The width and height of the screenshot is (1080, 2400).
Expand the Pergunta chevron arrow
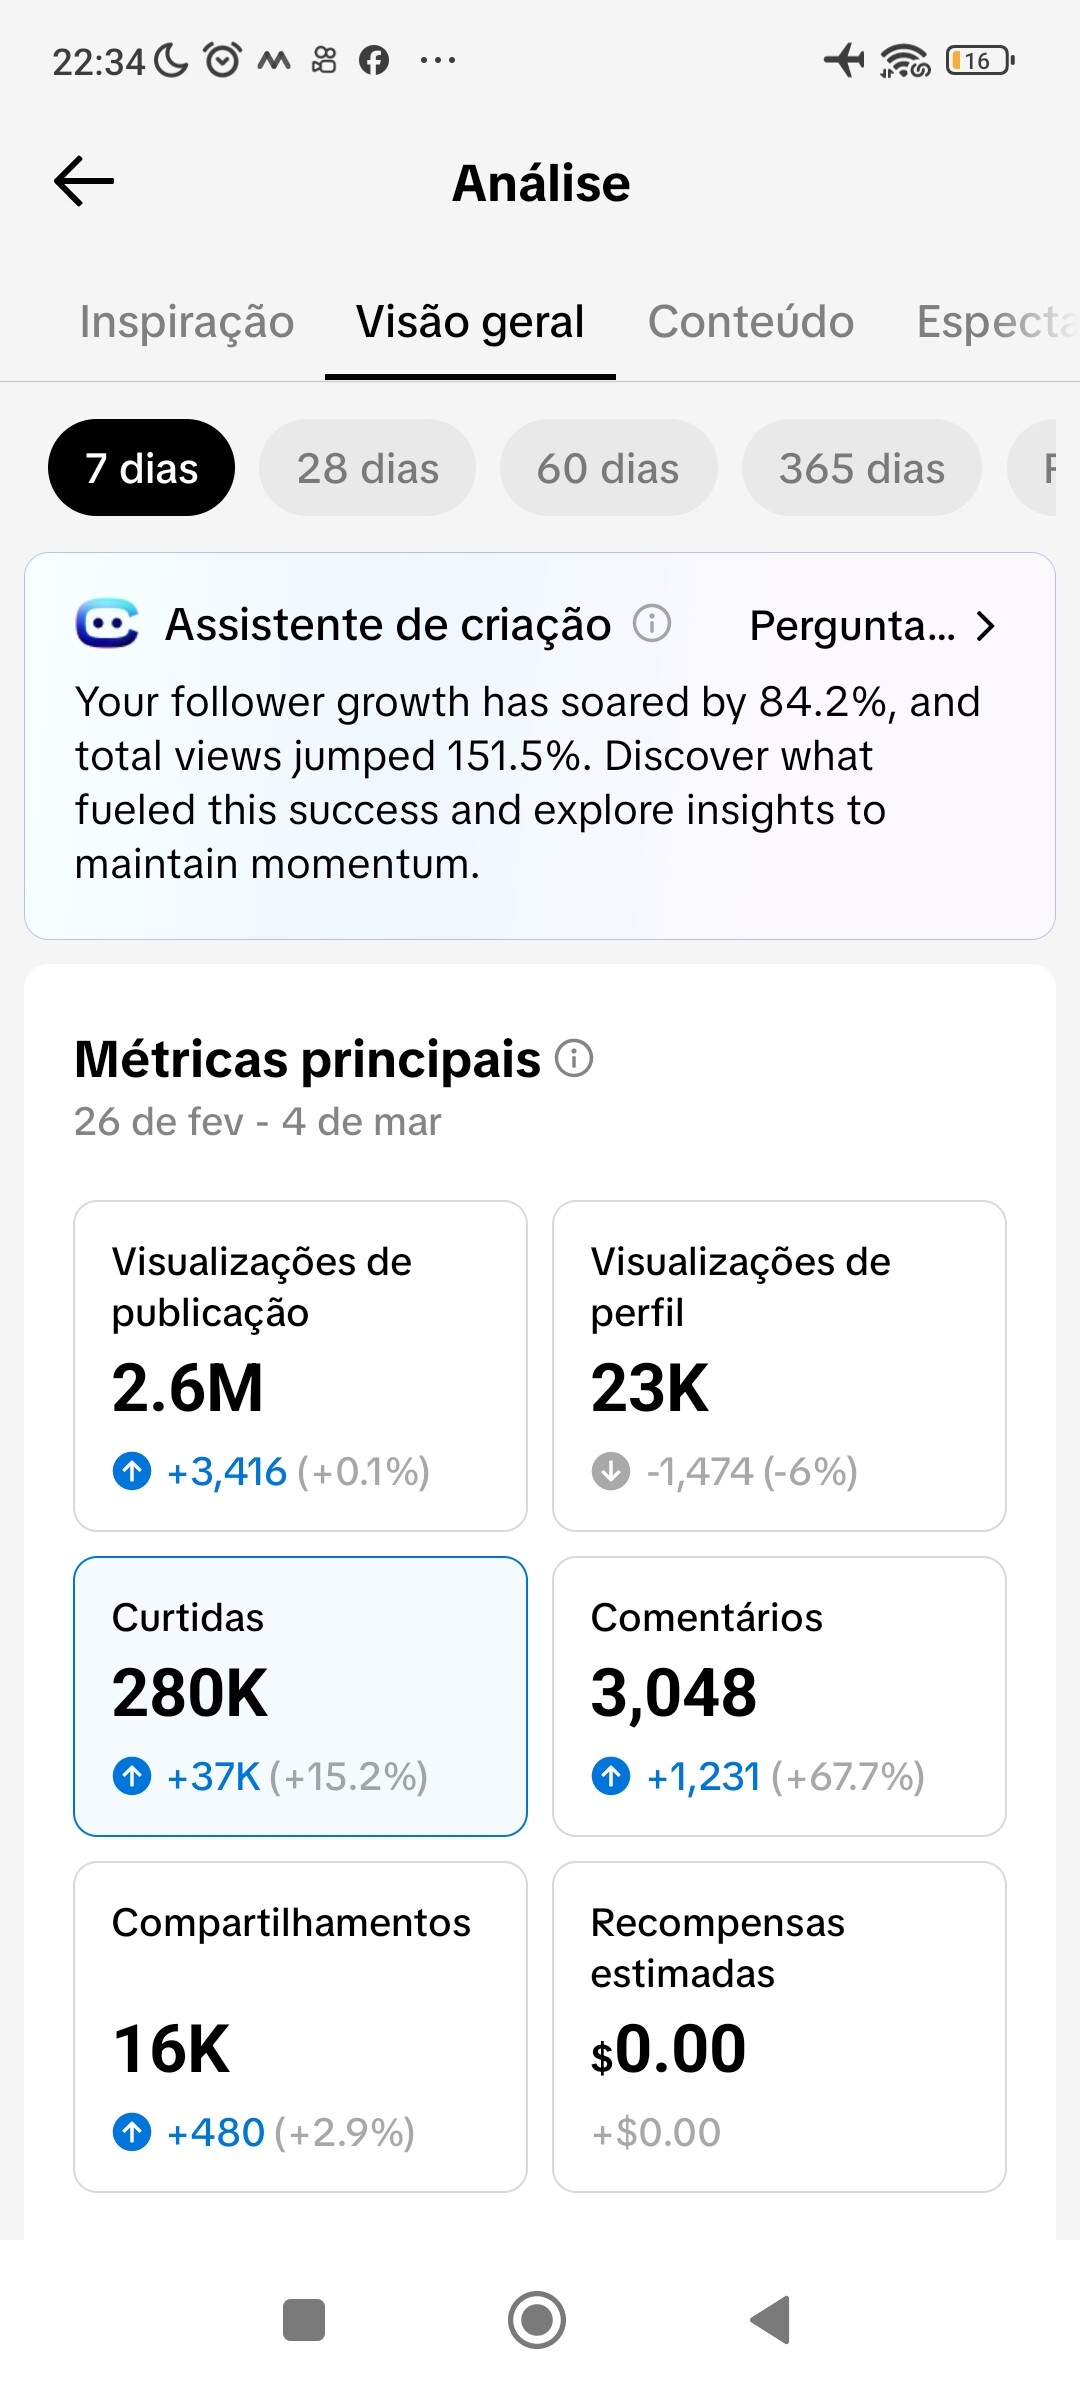[x=985, y=626]
